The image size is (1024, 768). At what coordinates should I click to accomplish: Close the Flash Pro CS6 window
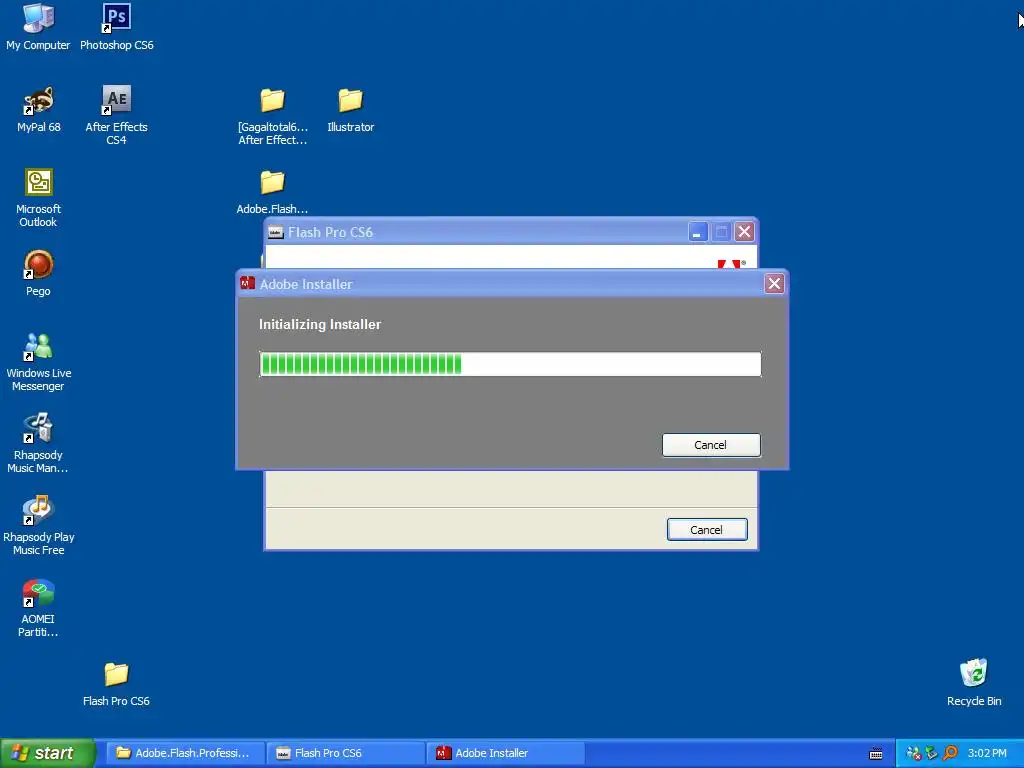744,232
